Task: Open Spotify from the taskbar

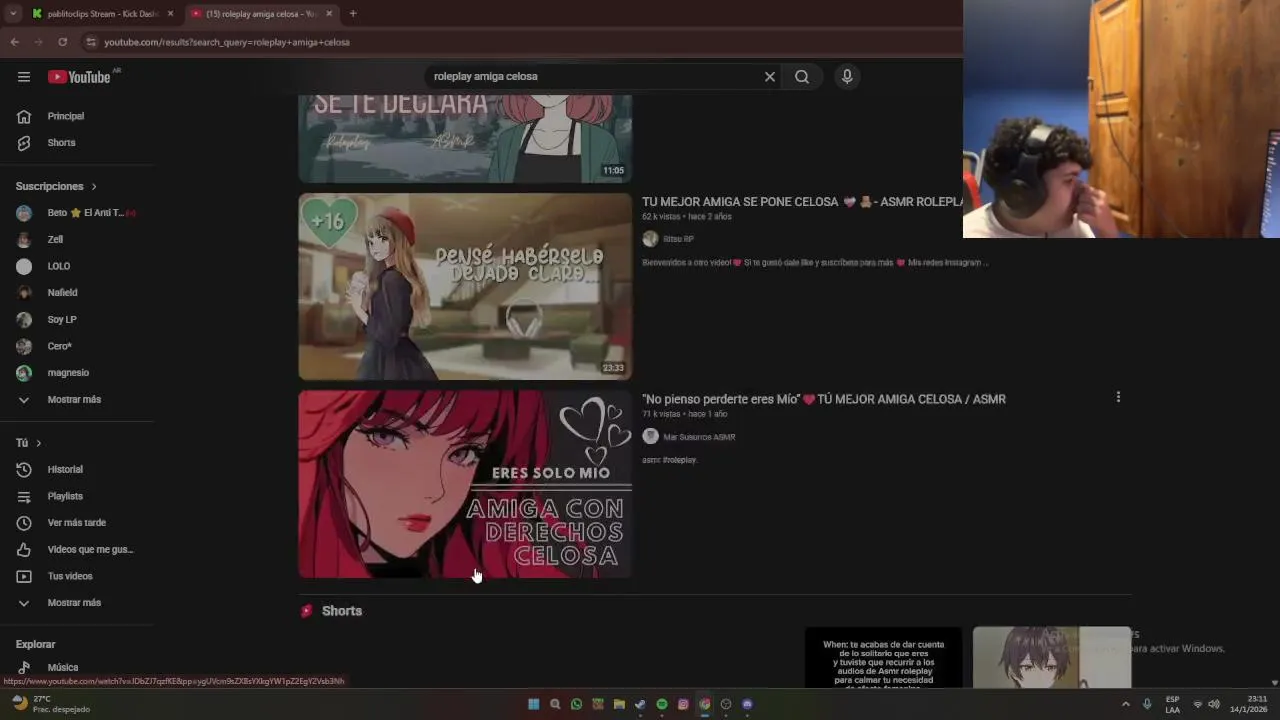Action: [x=662, y=704]
